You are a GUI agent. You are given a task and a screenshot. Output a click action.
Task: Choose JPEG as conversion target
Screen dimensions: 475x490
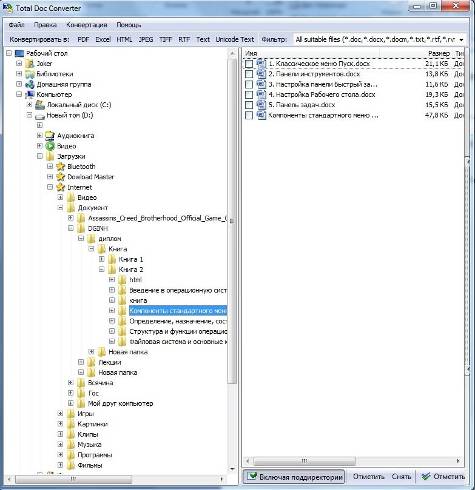tap(146, 39)
